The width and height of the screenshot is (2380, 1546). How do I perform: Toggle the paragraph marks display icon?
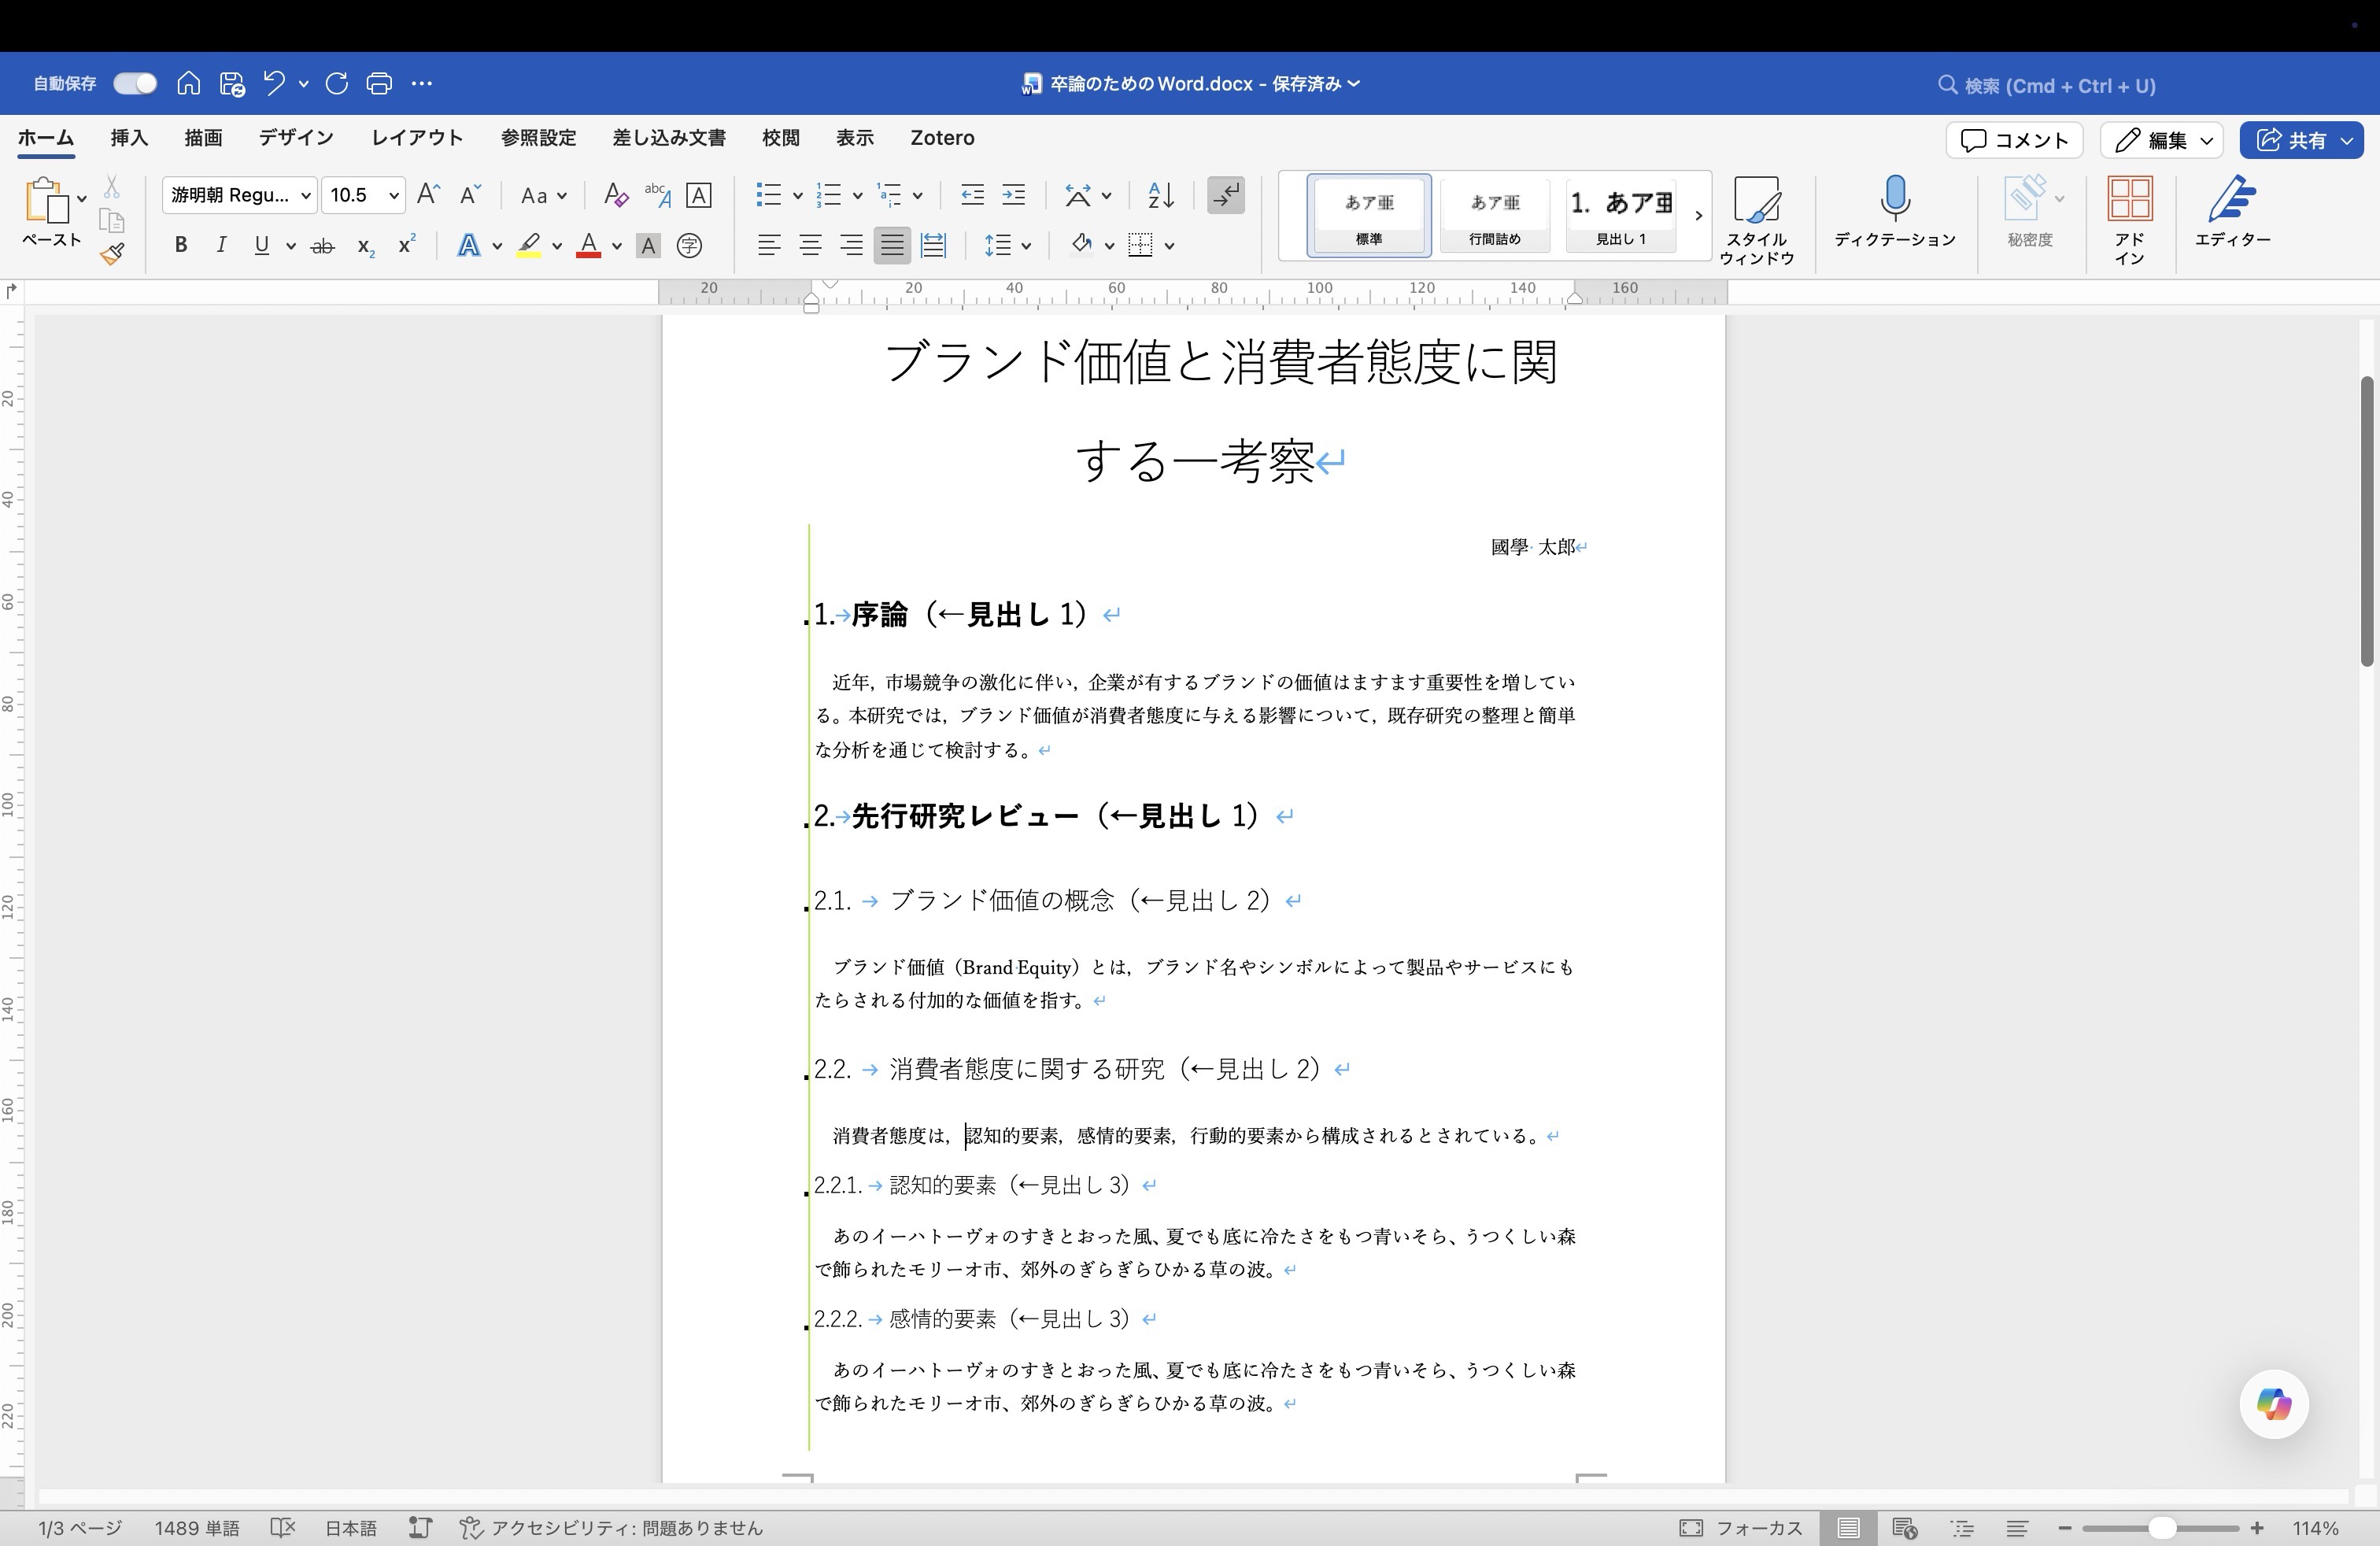[x=1225, y=196]
